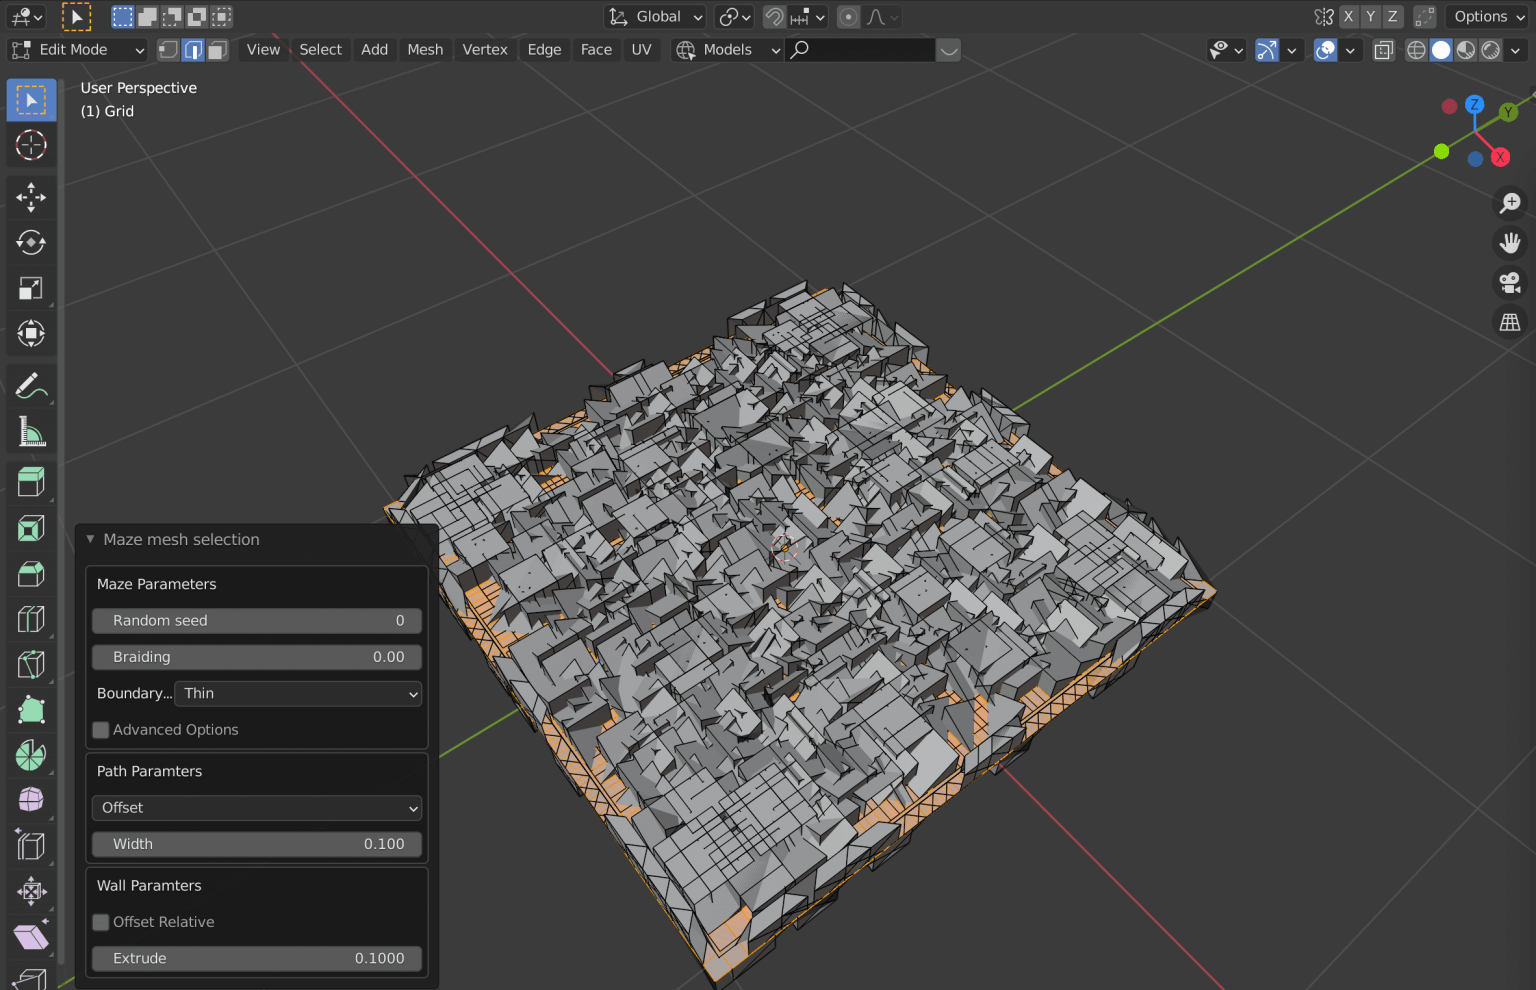
Task: Select the Move tool
Action: (31, 197)
